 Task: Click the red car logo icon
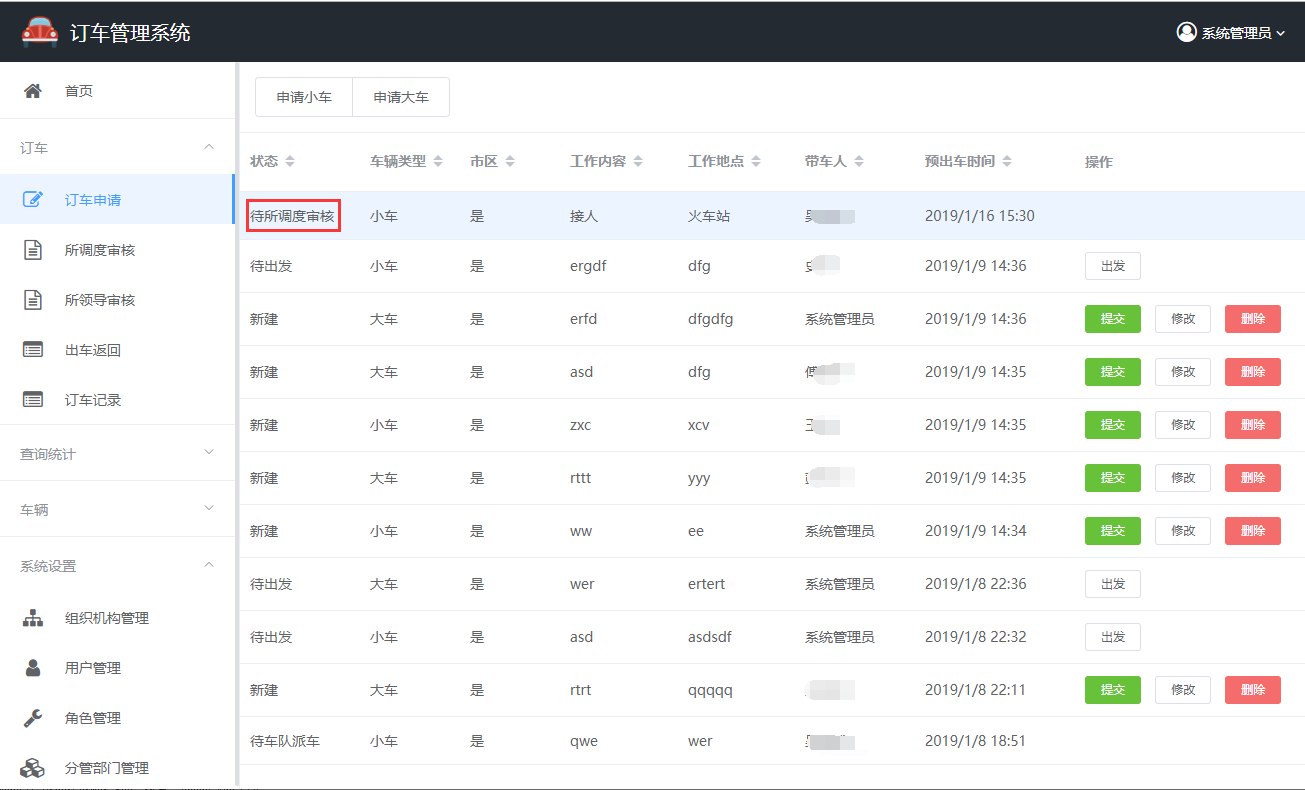coord(40,31)
